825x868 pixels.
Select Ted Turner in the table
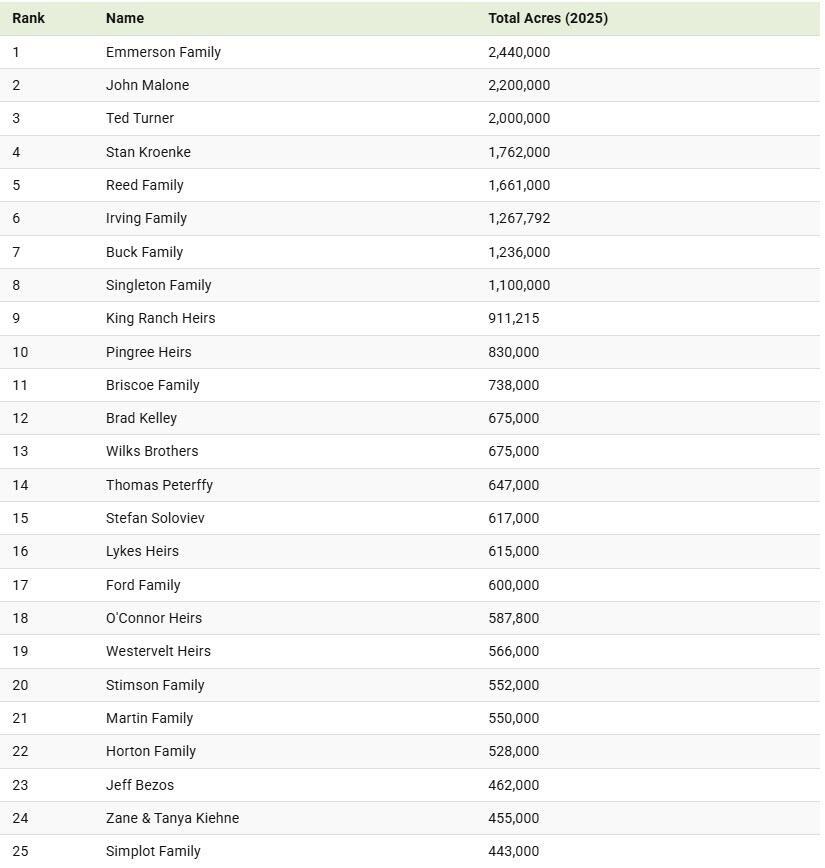pyautogui.click(x=140, y=118)
